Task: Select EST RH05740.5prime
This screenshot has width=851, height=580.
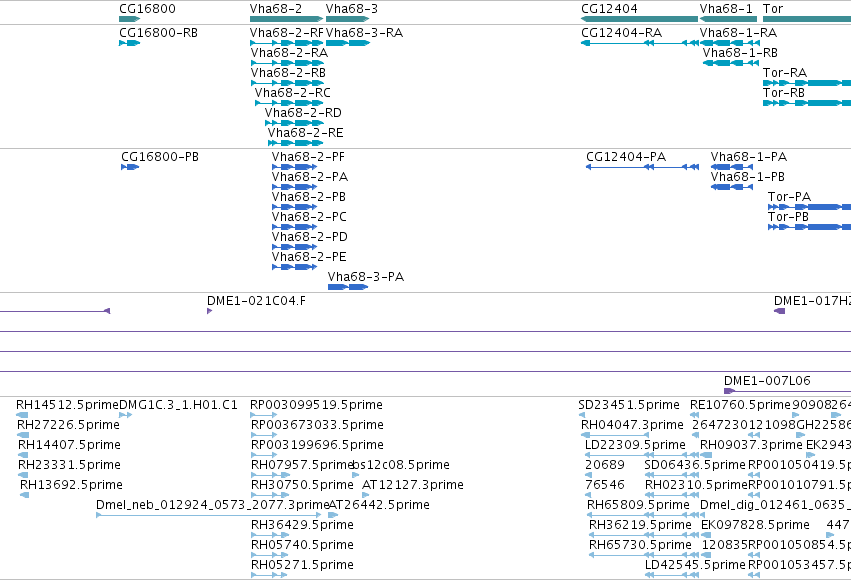Action: (x=302, y=546)
